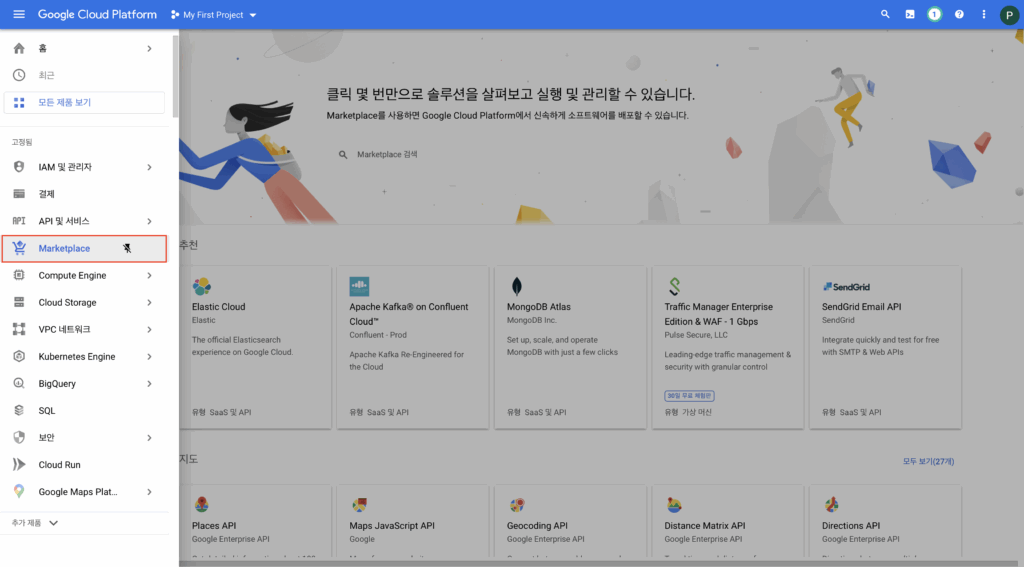Click the recent clock icon
This screenshot has width=1024, height=567.
(19, 75)
